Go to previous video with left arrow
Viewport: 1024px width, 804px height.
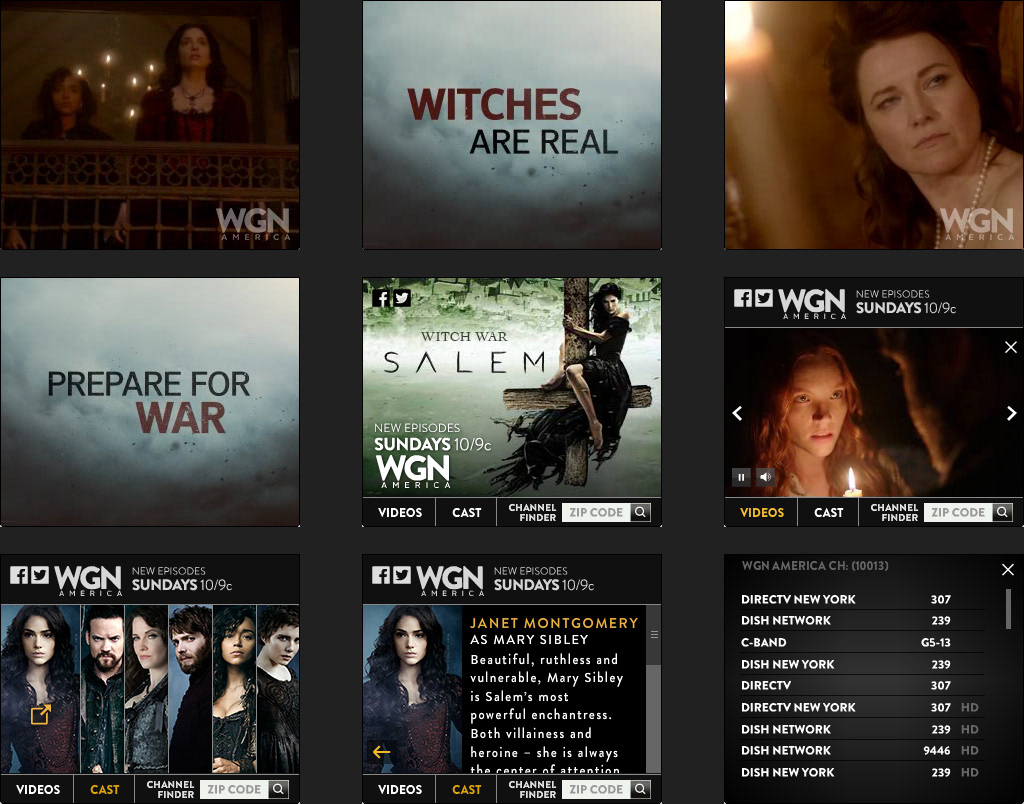(x=737, y=413)
